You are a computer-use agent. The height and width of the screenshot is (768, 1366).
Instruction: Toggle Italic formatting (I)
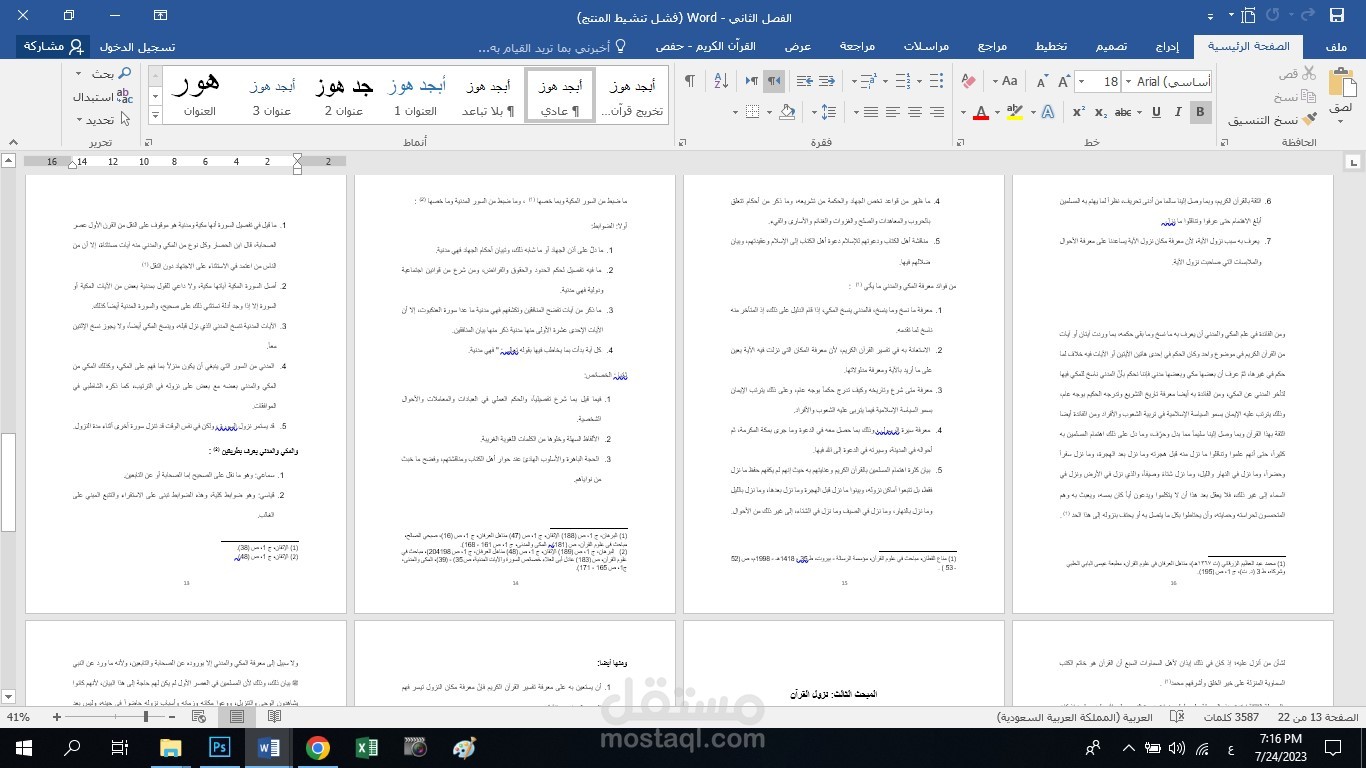1178,112
